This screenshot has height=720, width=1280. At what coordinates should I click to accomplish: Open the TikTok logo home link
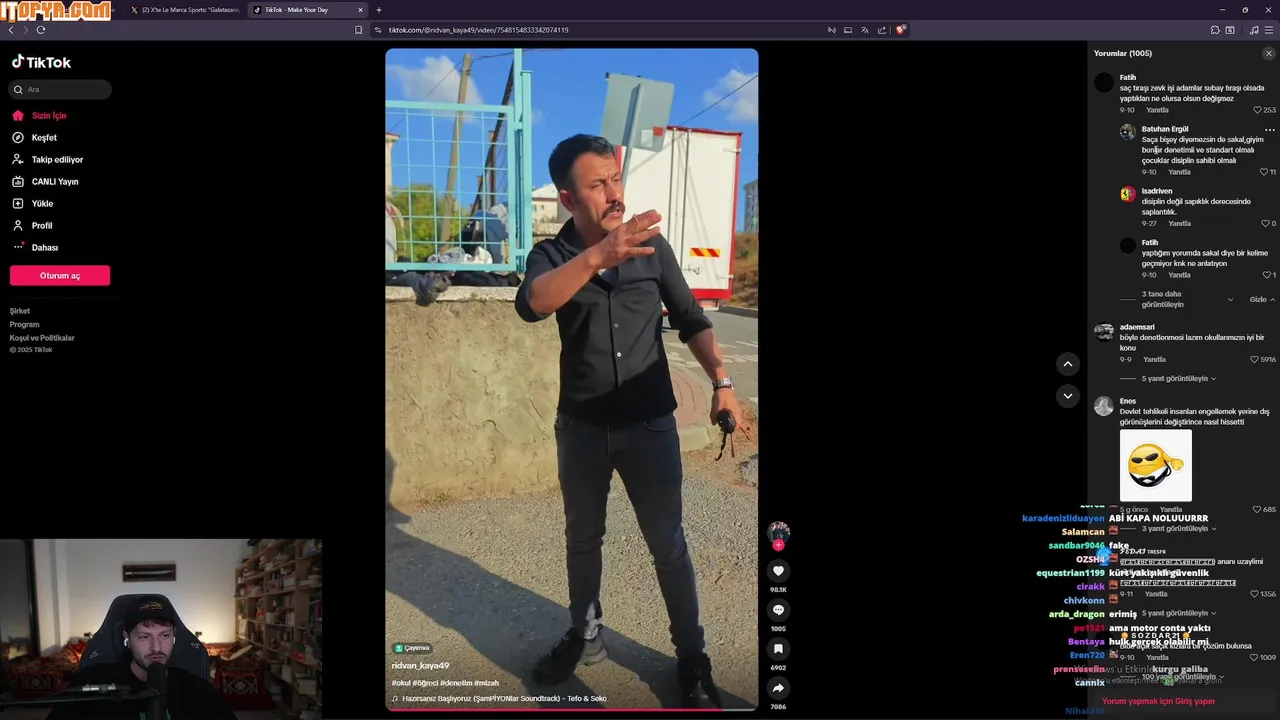(x=41, y=62)
